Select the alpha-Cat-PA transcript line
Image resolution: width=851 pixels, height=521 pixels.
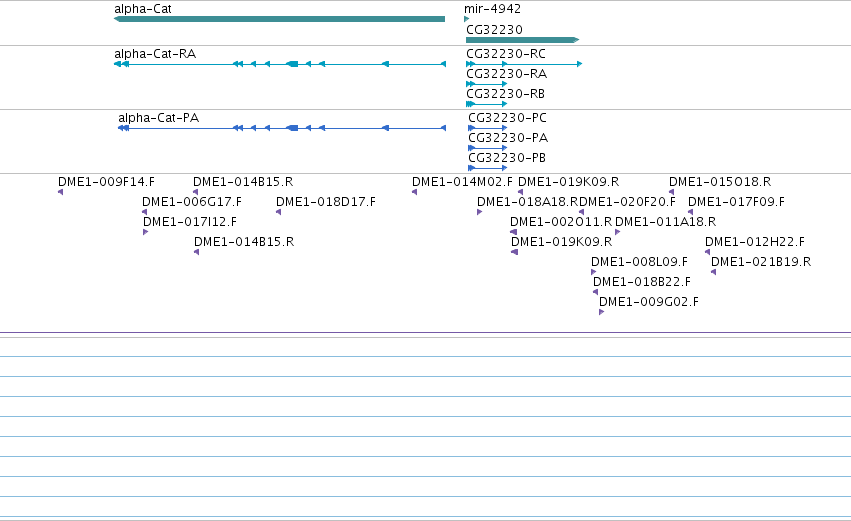point(282,128)
